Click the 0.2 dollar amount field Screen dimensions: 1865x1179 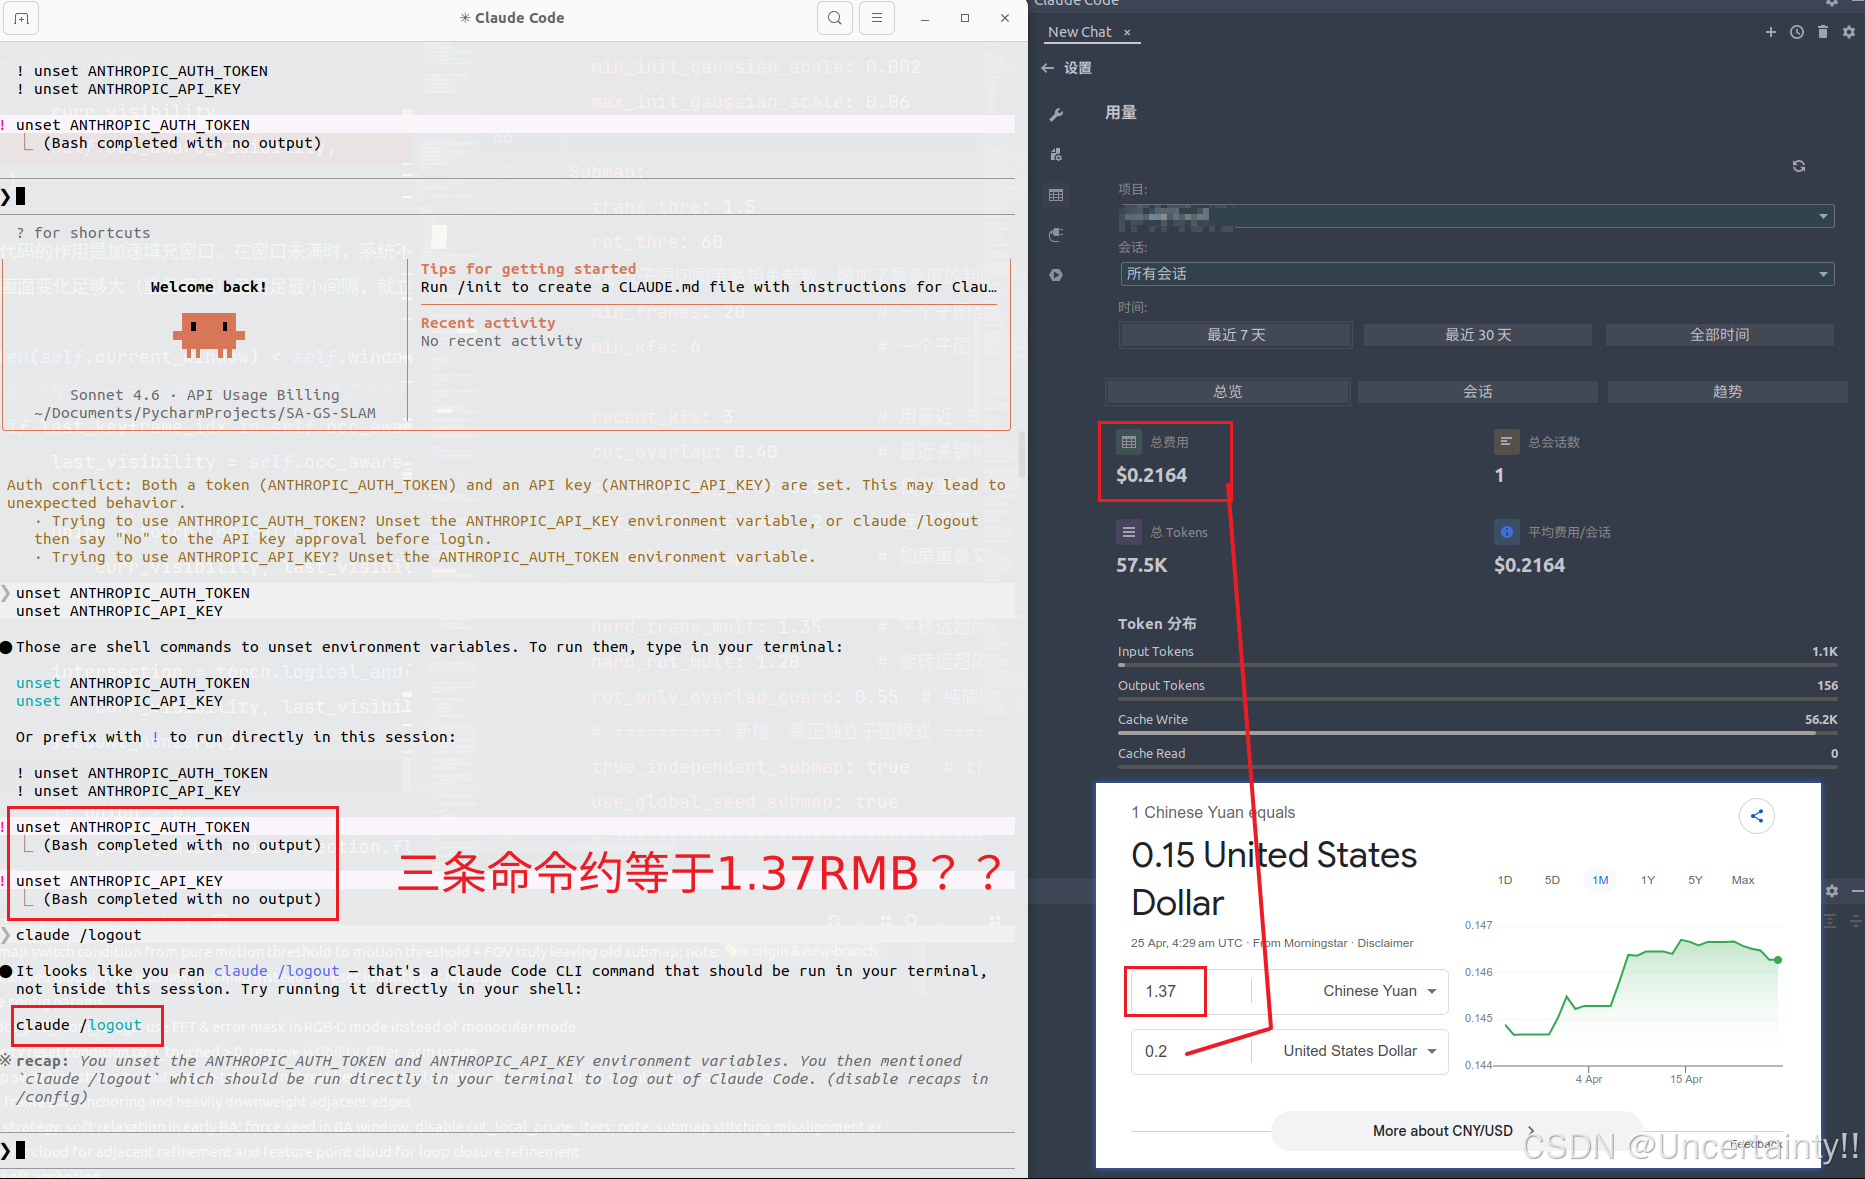[x=1188, y=1051]
